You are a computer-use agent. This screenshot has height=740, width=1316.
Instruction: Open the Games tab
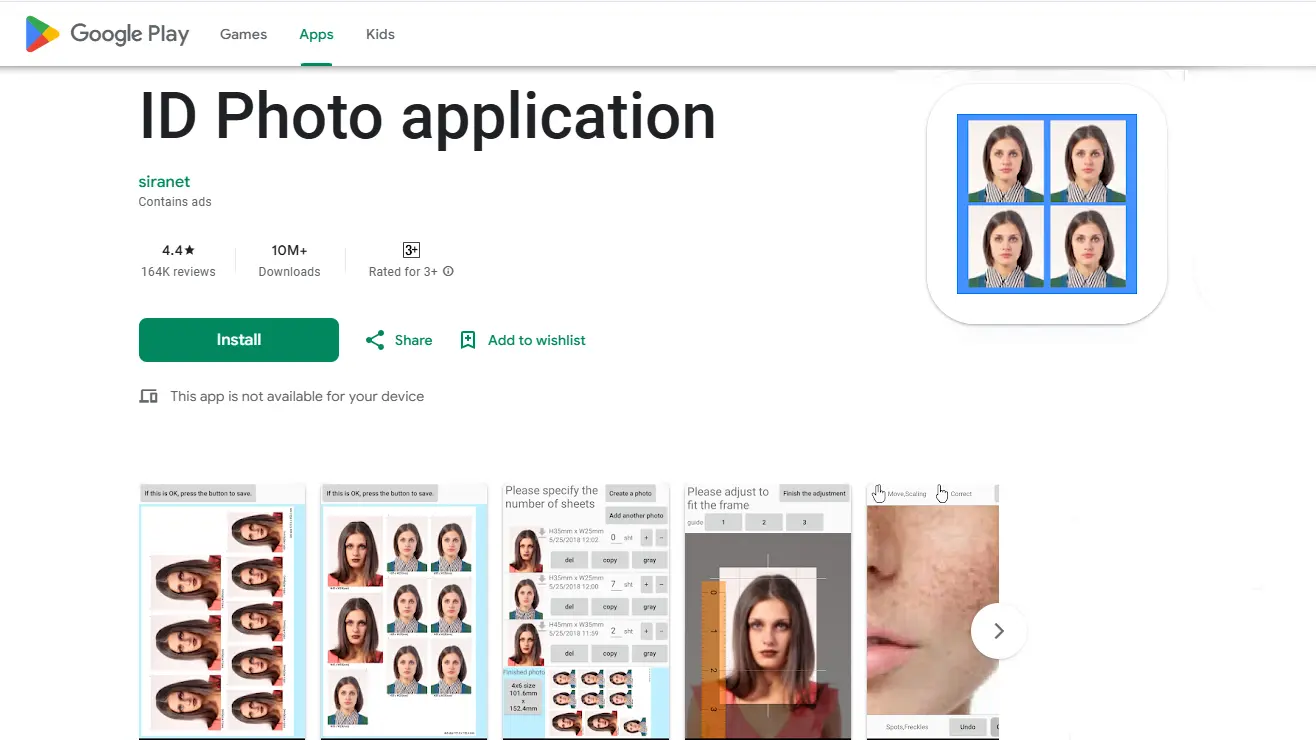(243, 34)
